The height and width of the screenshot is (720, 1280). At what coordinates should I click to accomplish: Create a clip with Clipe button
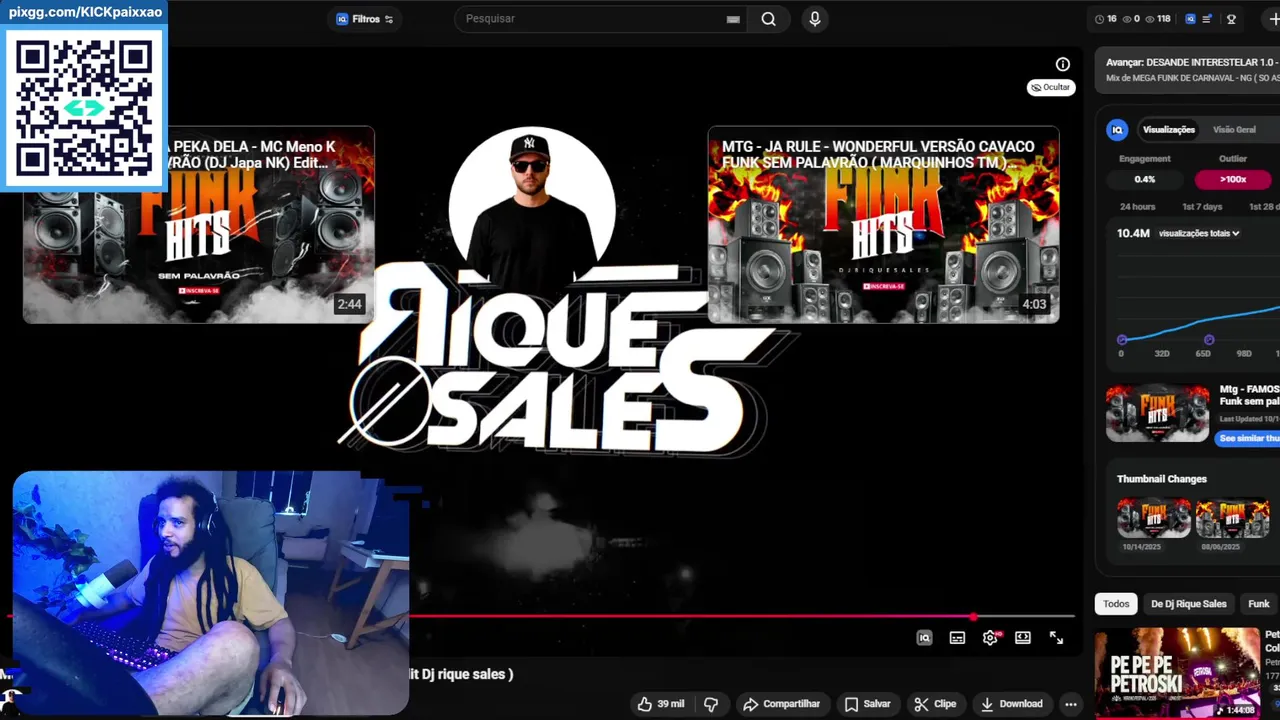pos(936,704)
